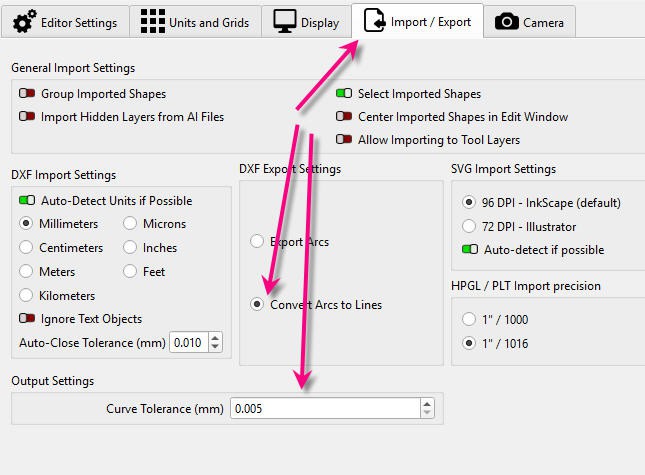645x475 pixels.
Task: Select Inches as DXF import unit
Action: (130, 248)
